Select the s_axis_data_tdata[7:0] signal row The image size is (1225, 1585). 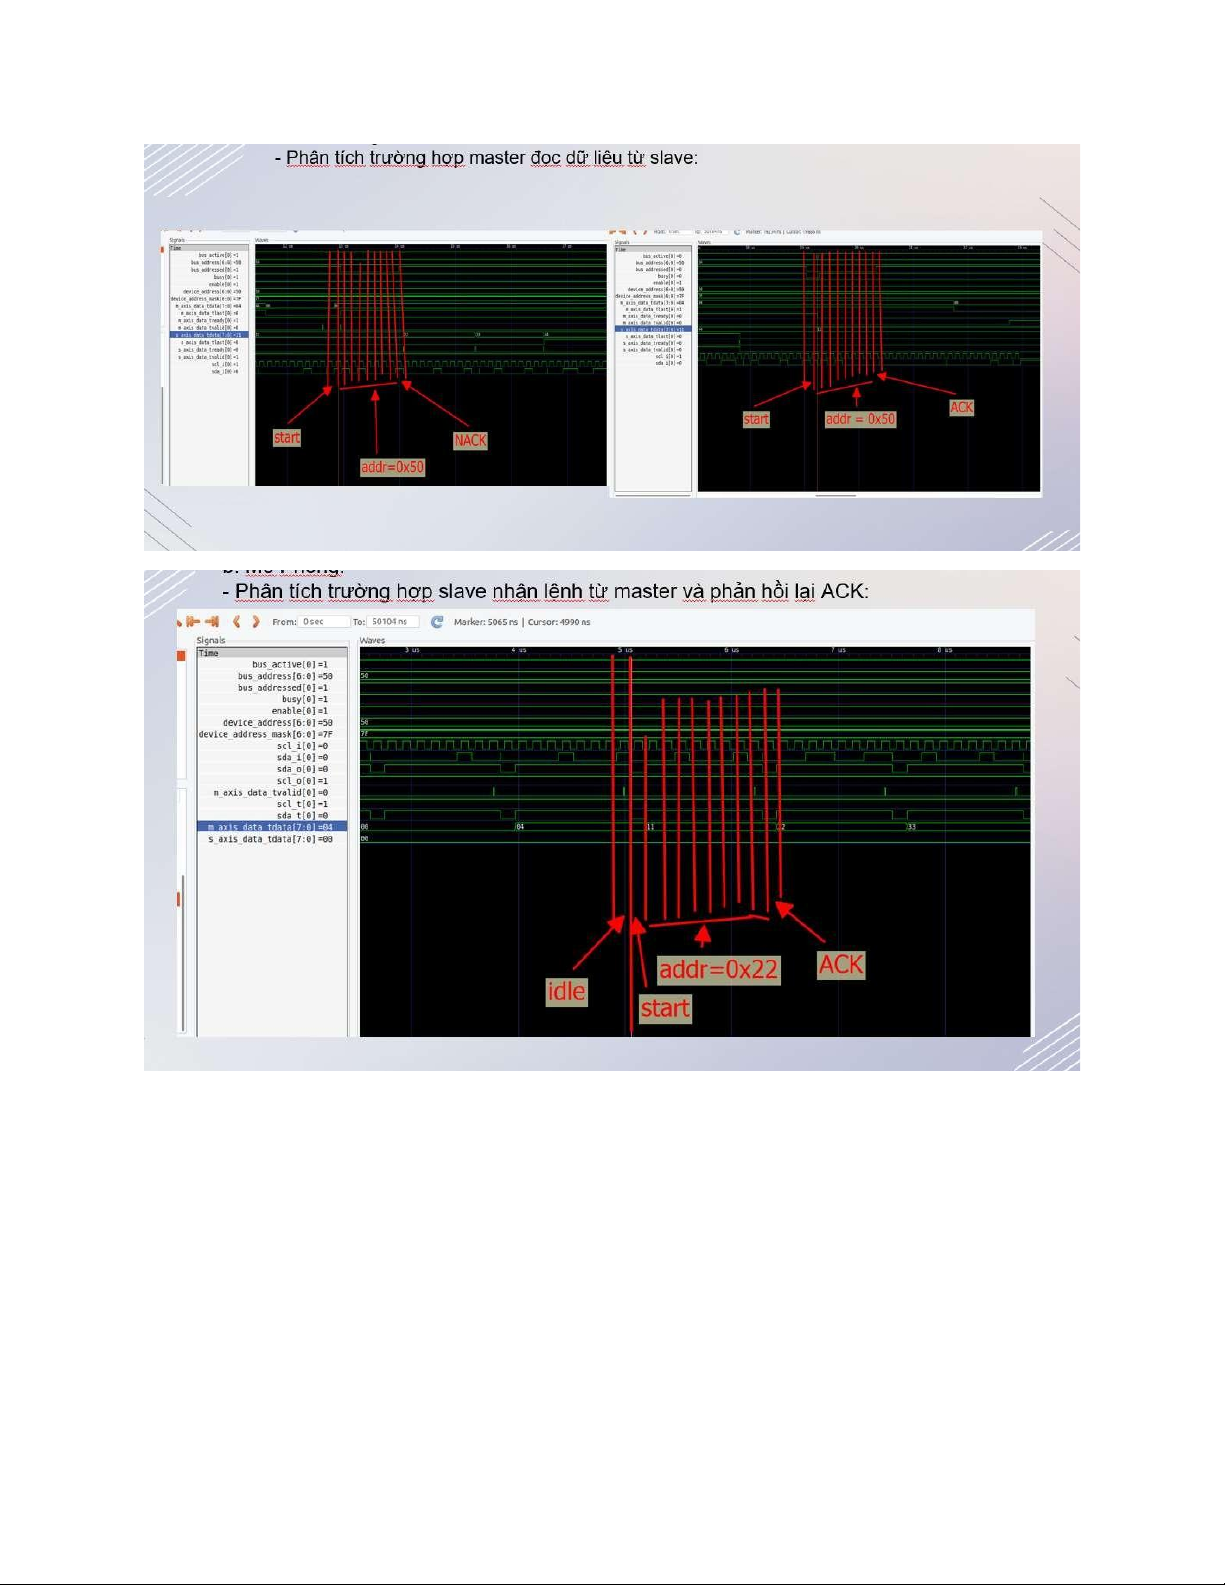point(272,839)
